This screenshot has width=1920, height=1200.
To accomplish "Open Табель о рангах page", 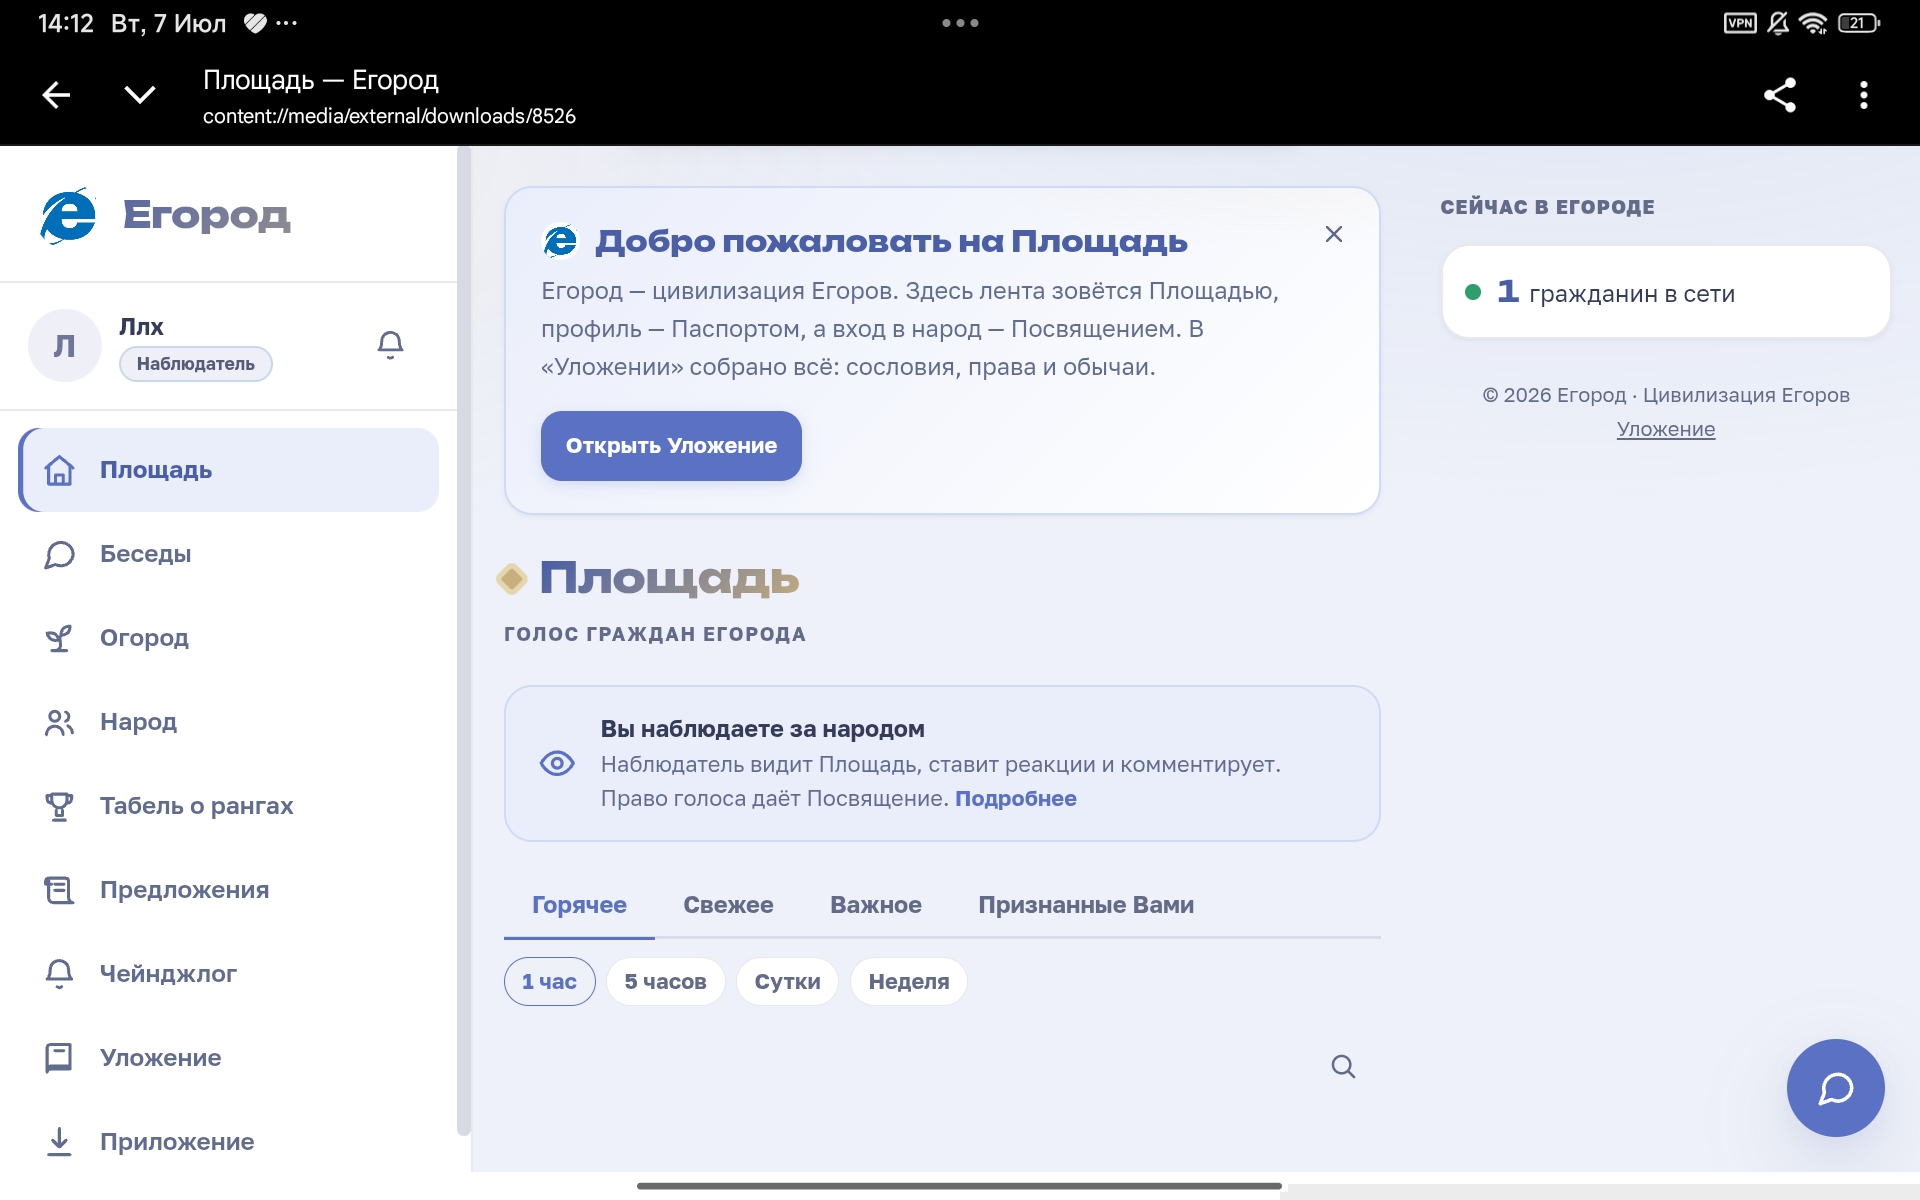I will (x=228, y=806).
